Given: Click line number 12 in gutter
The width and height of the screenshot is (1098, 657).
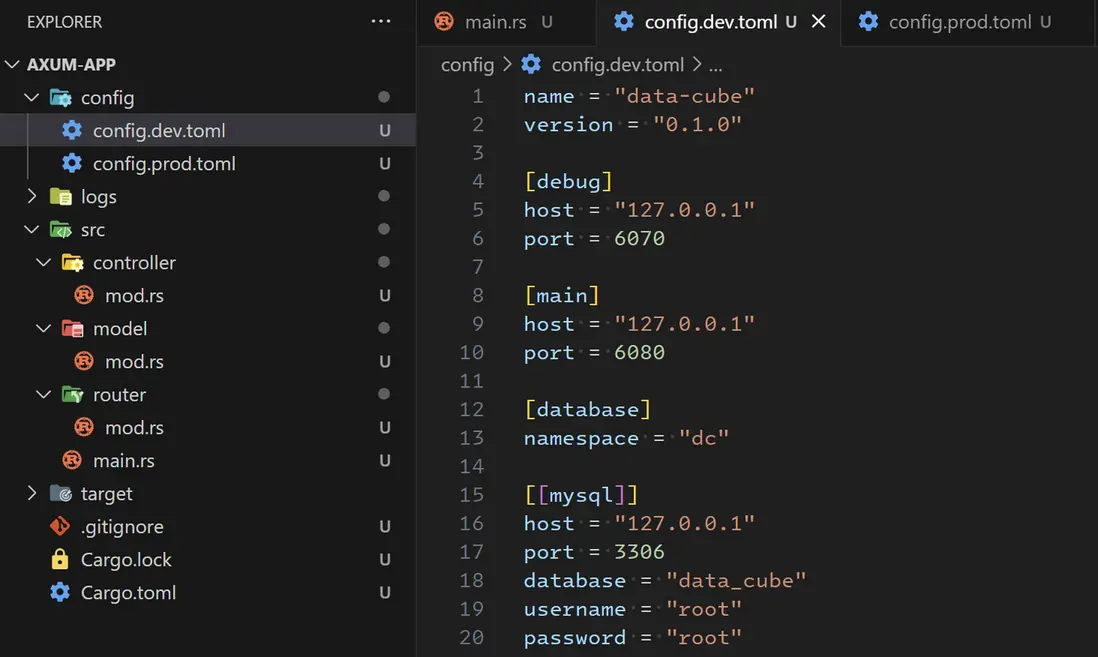Looking at the screenshot, I should (x=471, y=409).
